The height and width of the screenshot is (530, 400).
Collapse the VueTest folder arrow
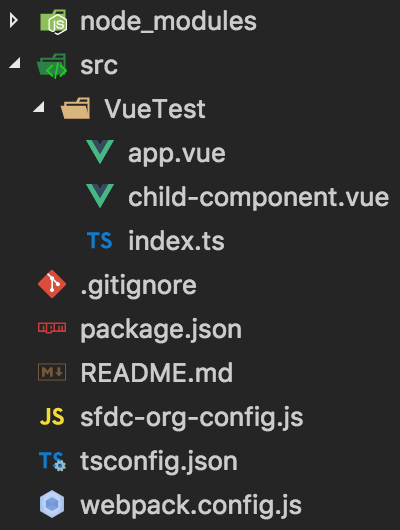click(39, 107)
